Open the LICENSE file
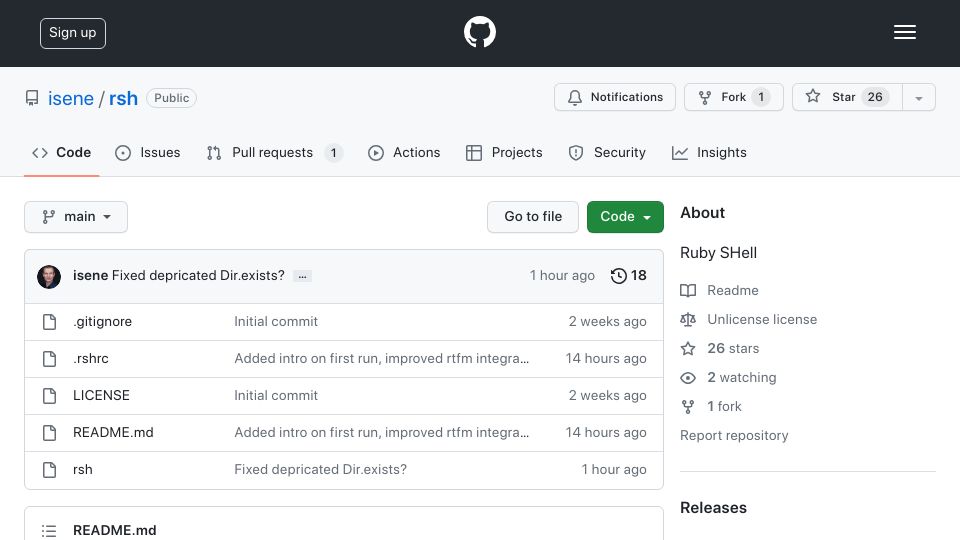 tap(101, 396)
